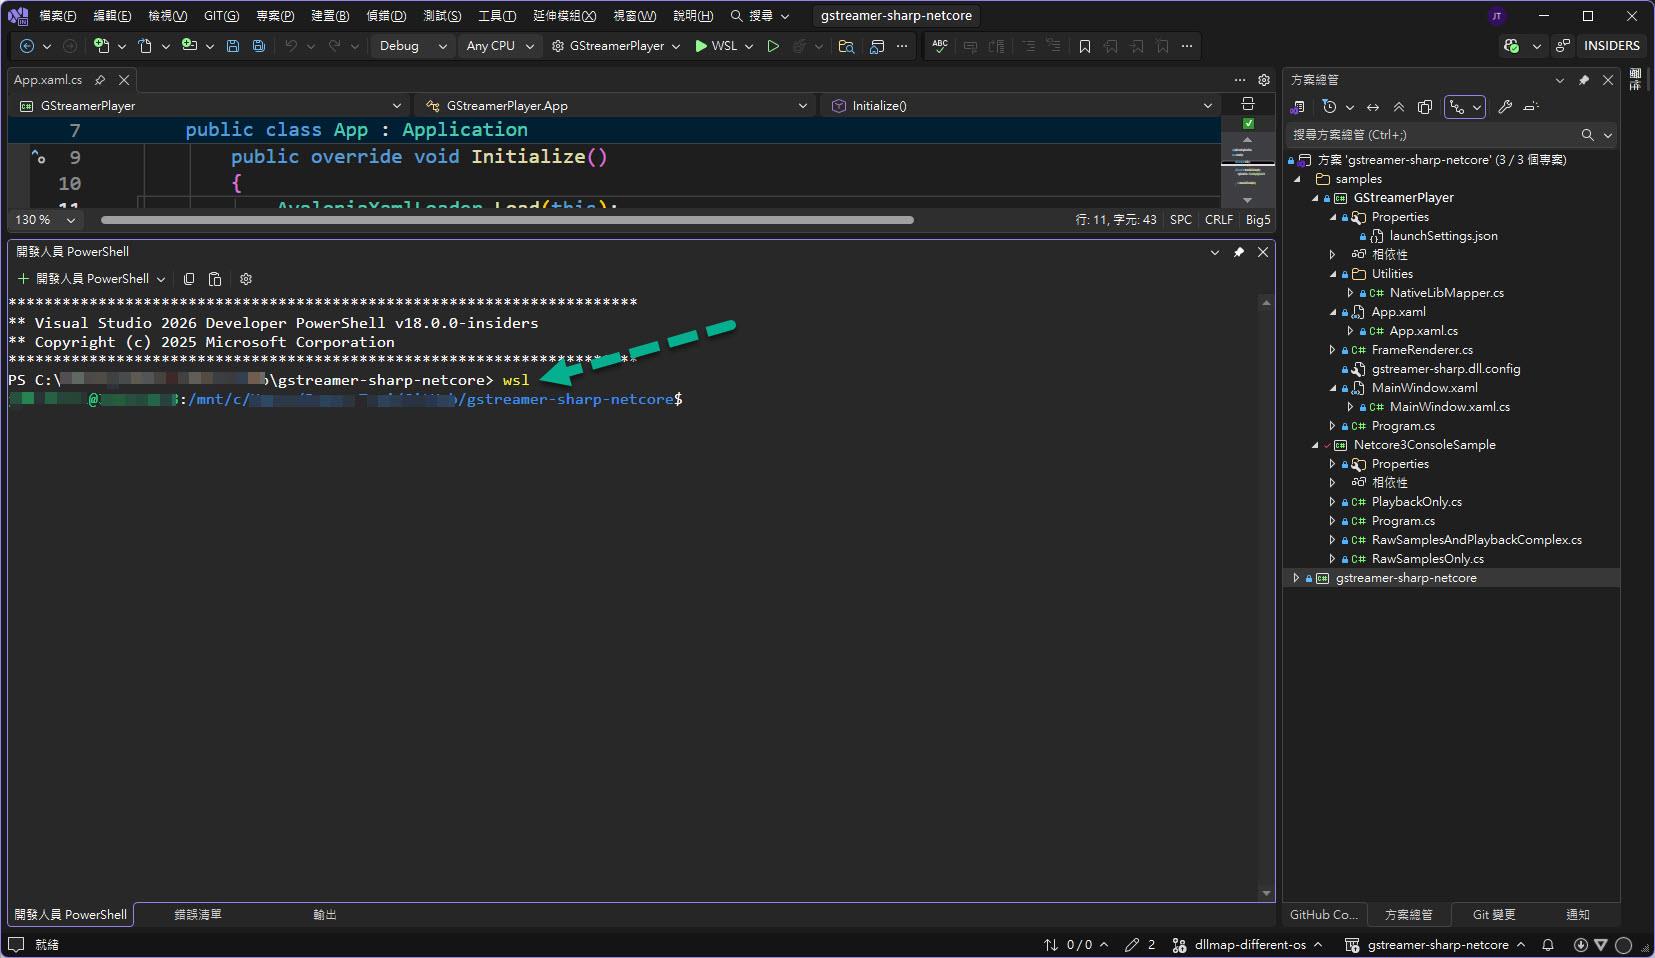Open the GIT menu in the menu bar
1655x958 pixels.
[221, 16]
